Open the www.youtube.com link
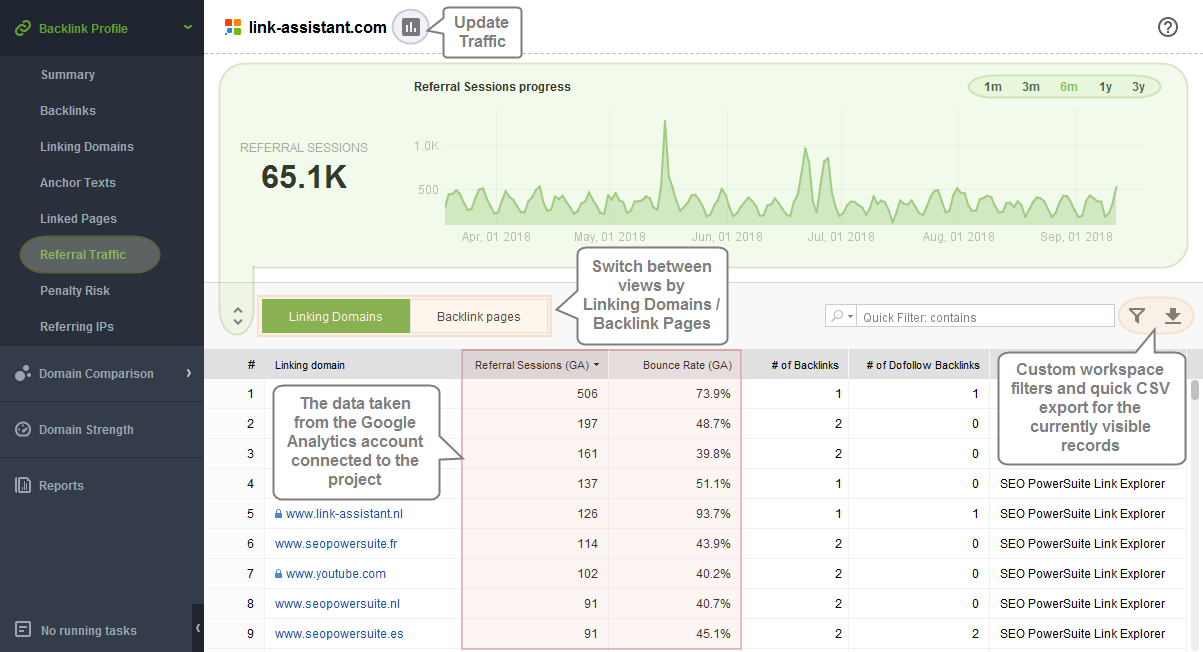 coord(336,574)
